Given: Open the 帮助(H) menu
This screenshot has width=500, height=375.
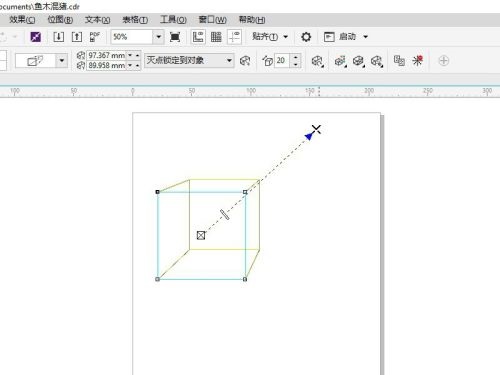Looking at the screenshot, I should pyautogui.click(x=252, y=20).
